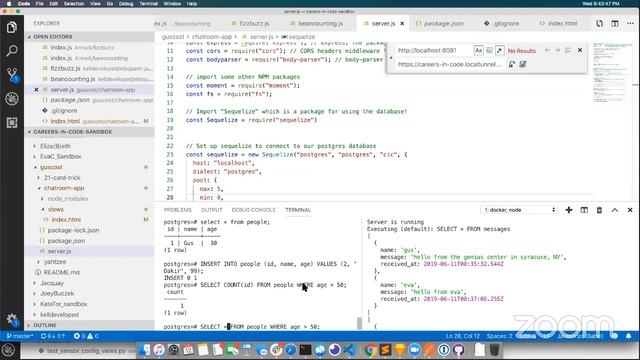Click the Spaces: 2 indentation status item
This screenshot has height=360, width=640.
(x=500, y=336)
